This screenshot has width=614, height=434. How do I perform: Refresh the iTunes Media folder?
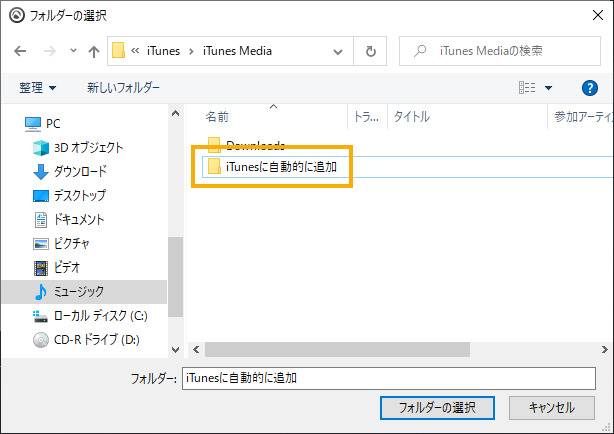pos(370,51)
